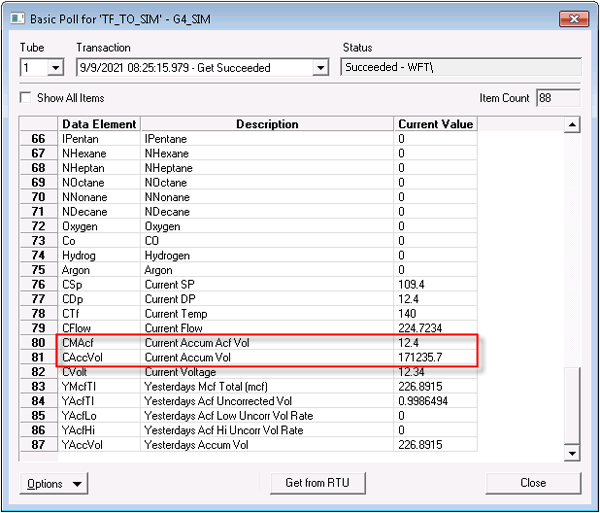Click the YAccVol data element cell
The width and height of the screenshot is (600, 513).
[99, 445]
